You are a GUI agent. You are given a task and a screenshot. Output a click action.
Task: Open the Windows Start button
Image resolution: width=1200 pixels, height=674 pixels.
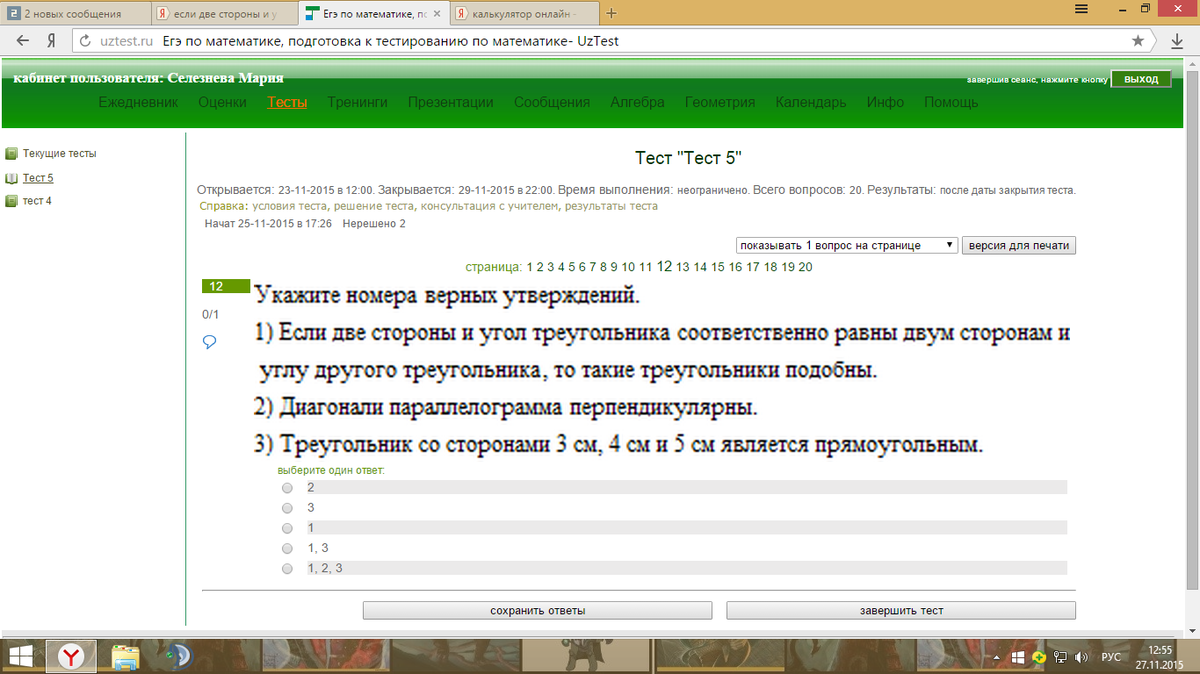coord(21,656)
